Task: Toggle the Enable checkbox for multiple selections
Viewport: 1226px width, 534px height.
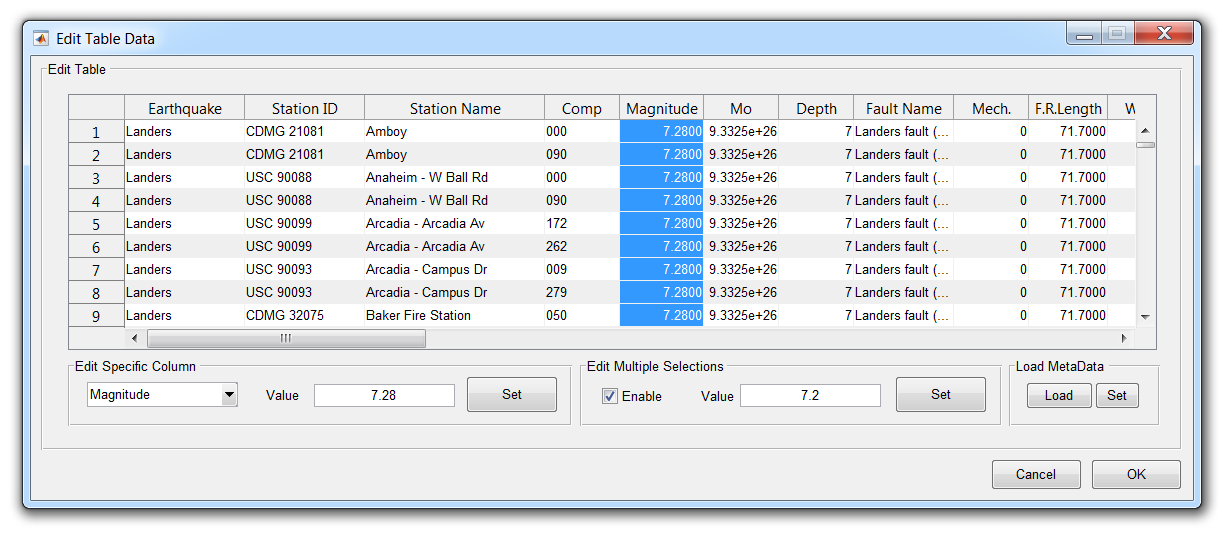Action: tap(610, 396)
